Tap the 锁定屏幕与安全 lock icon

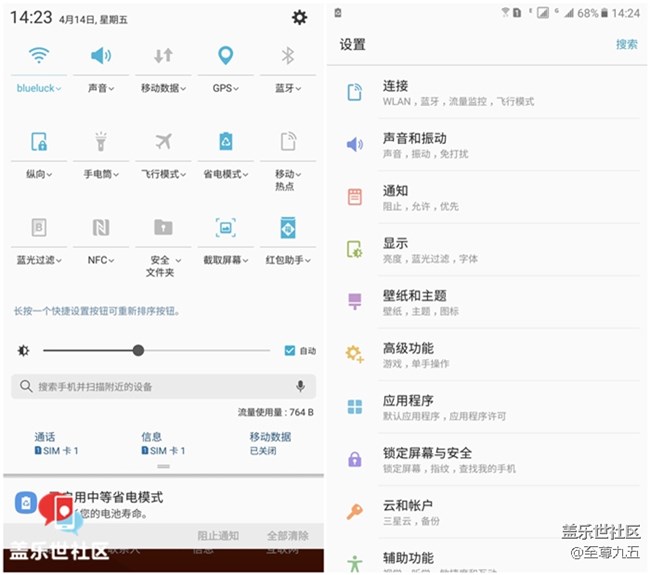(354, 459)
